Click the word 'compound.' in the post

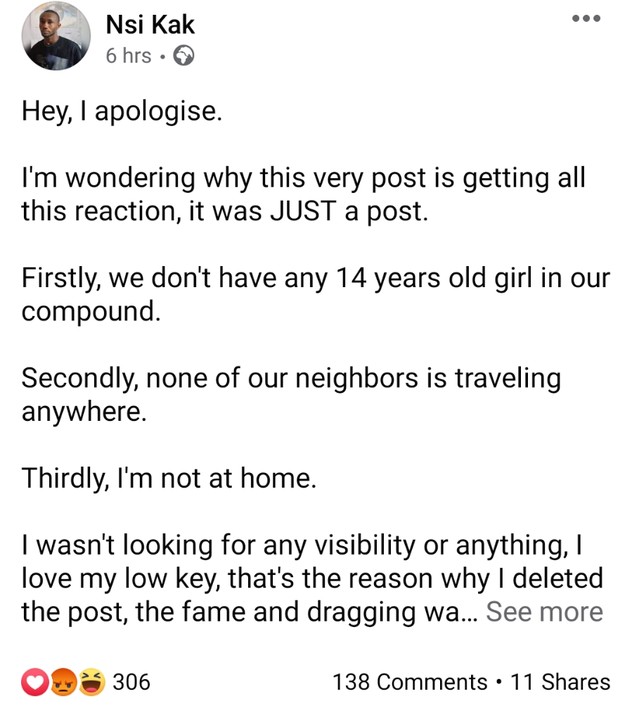pyautogui.click(x=90, y=312)
